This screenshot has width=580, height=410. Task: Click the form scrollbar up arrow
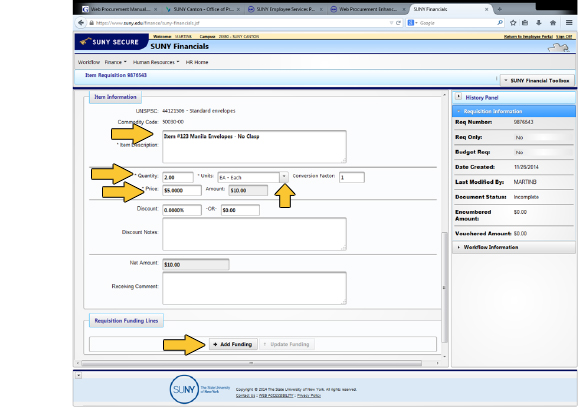[x=445, y=95]
